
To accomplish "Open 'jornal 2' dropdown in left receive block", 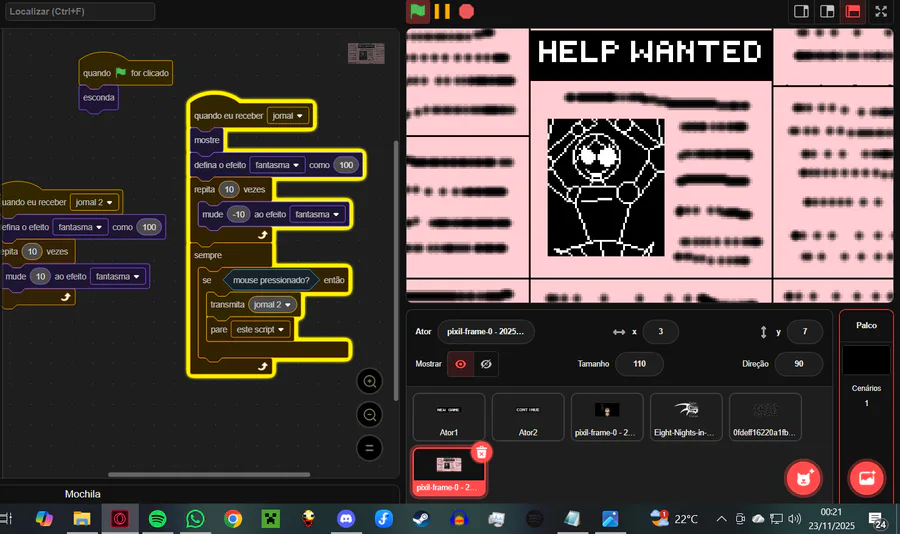I will [94, 202].
